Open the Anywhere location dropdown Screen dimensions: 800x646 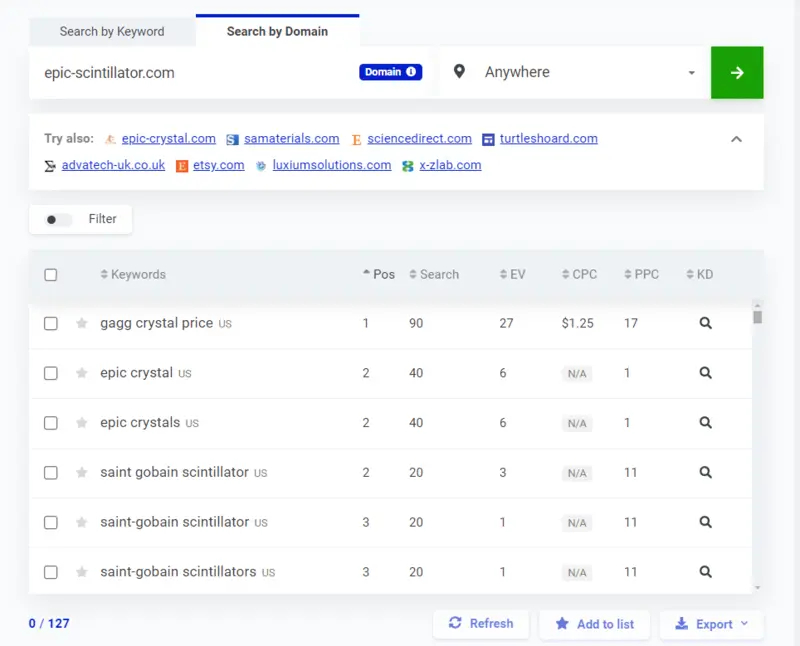[574, 72]
